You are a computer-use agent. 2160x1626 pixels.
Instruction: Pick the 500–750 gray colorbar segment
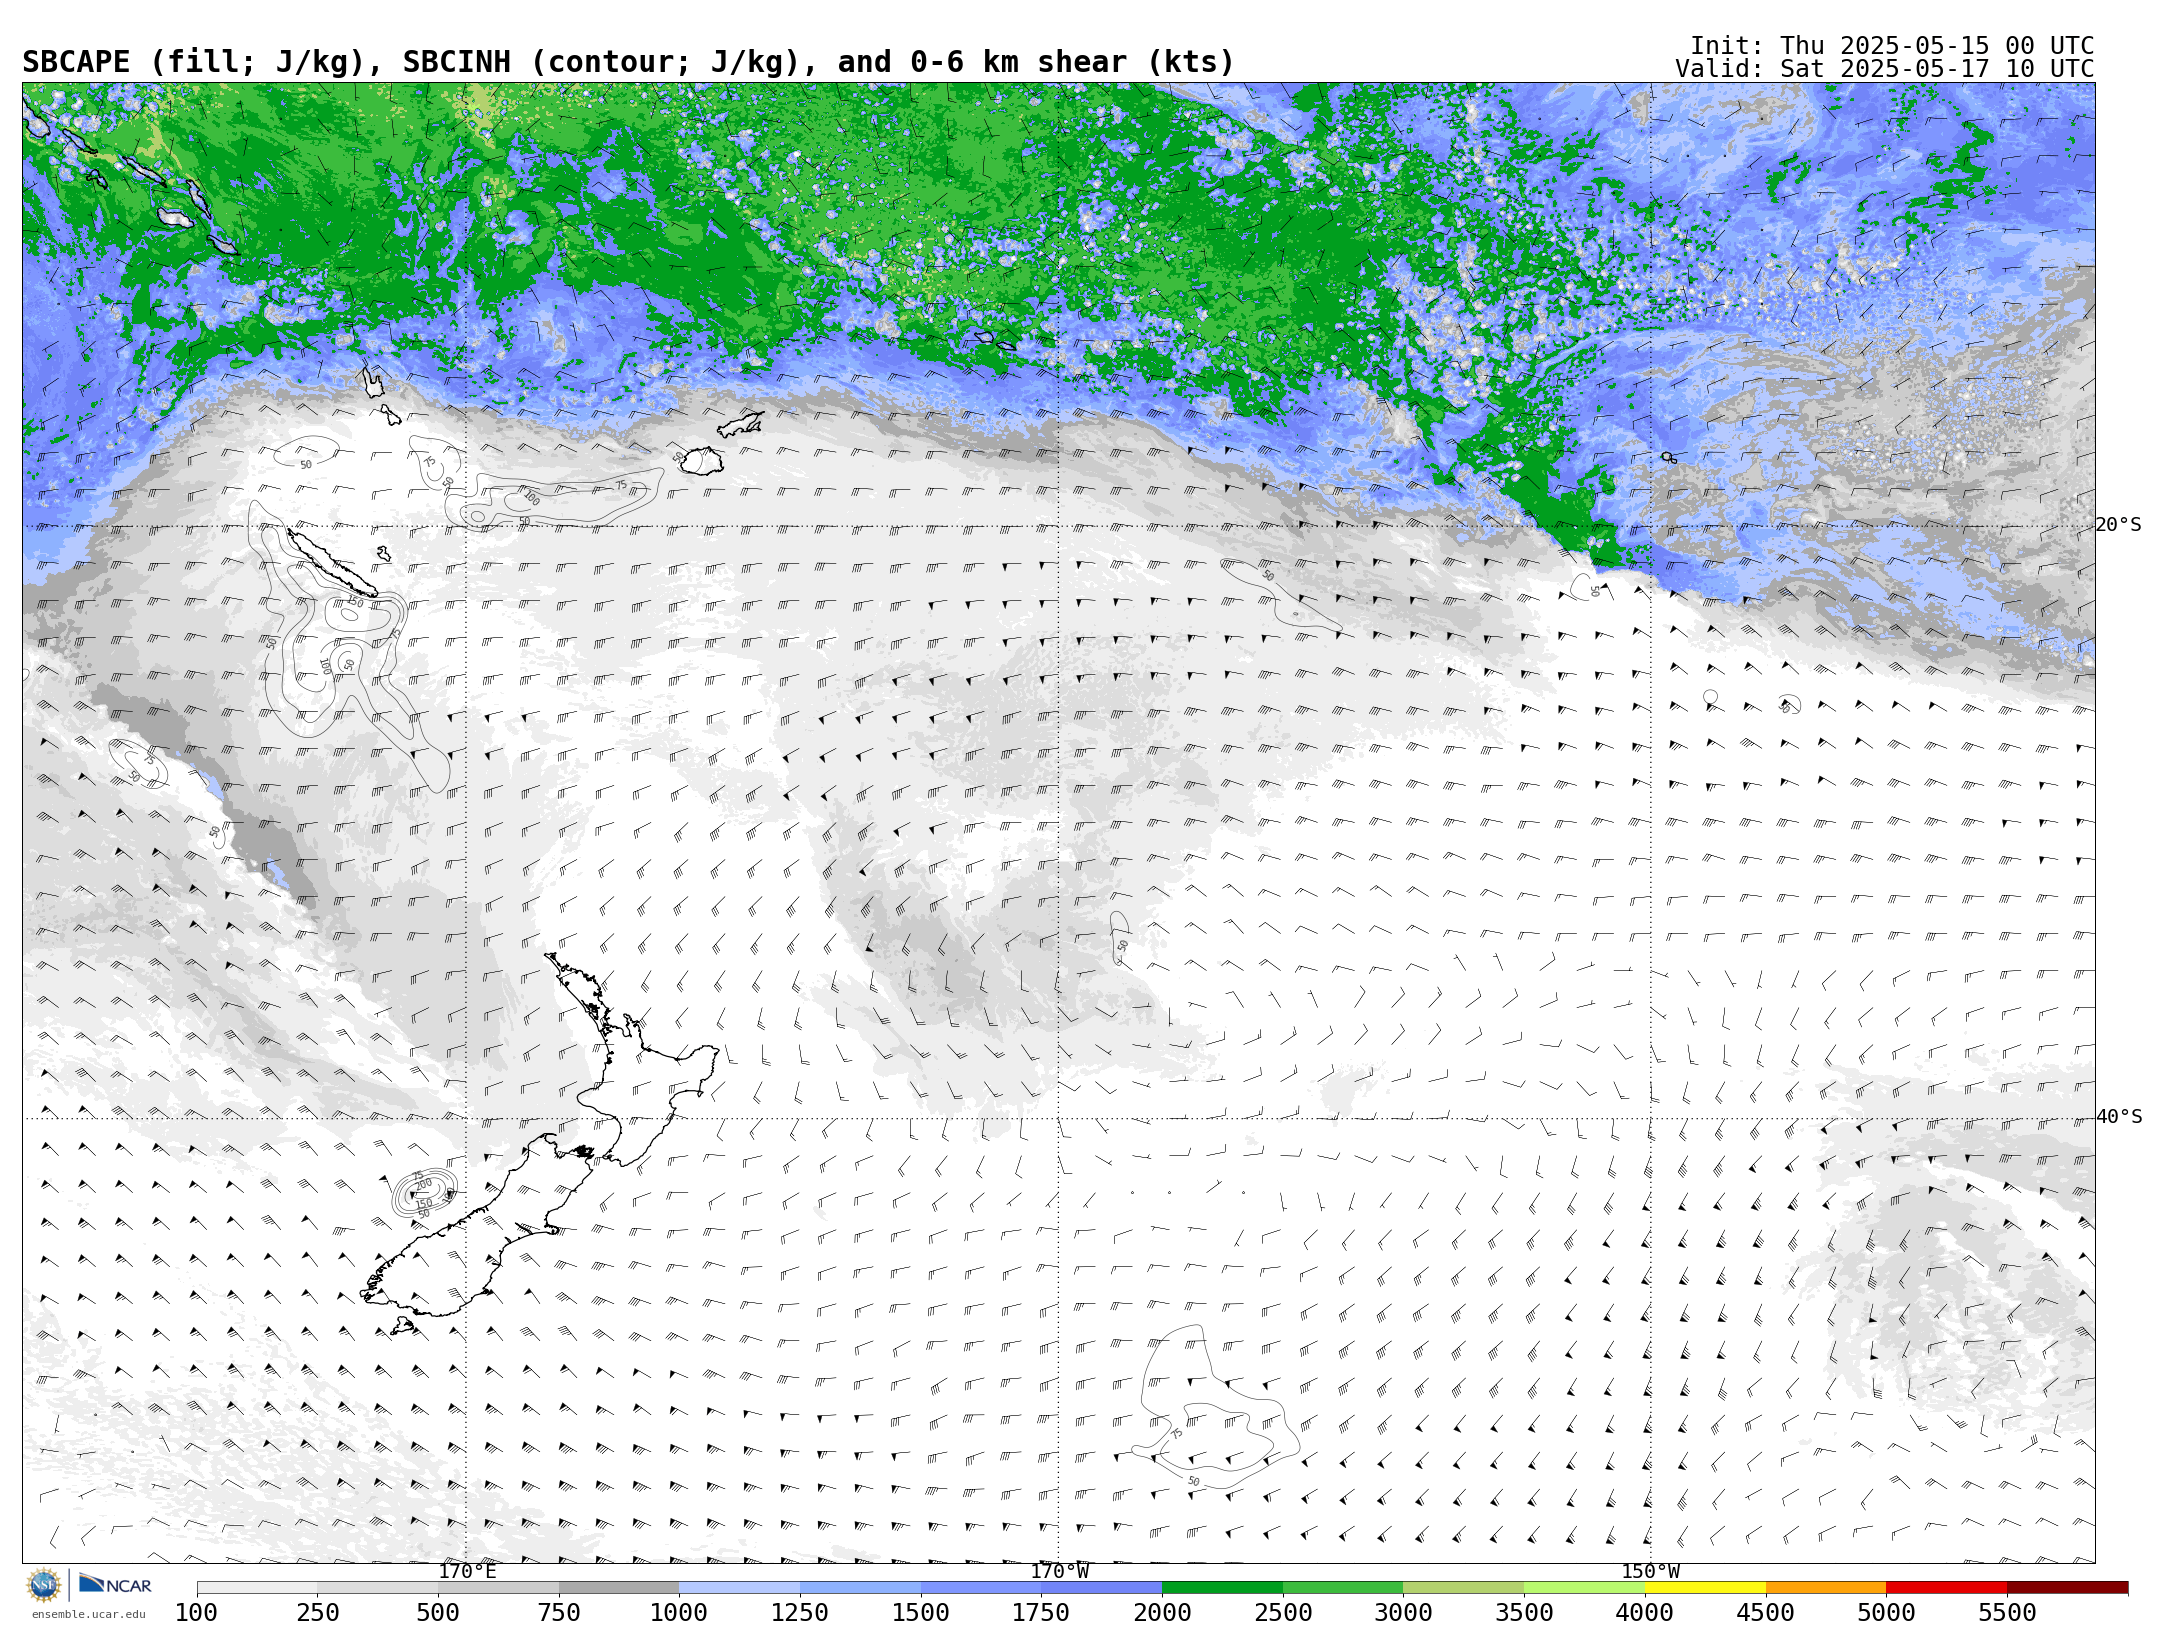[x=499, y=1588]
